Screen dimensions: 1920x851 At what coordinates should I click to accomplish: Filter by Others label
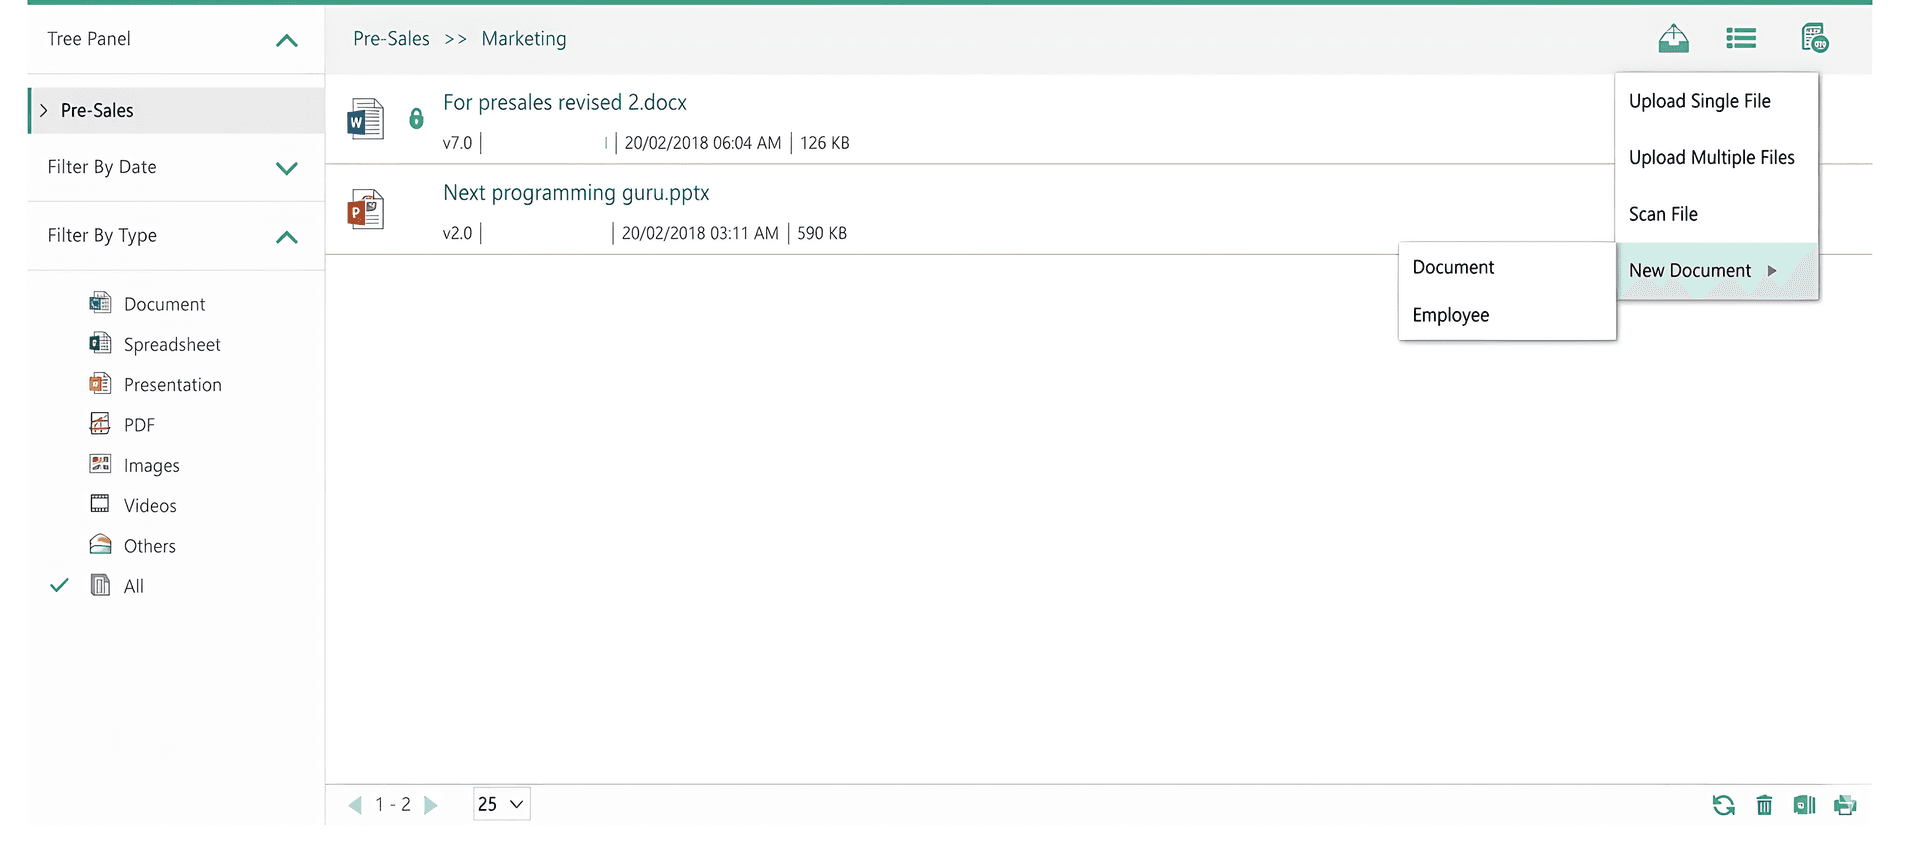149,546
